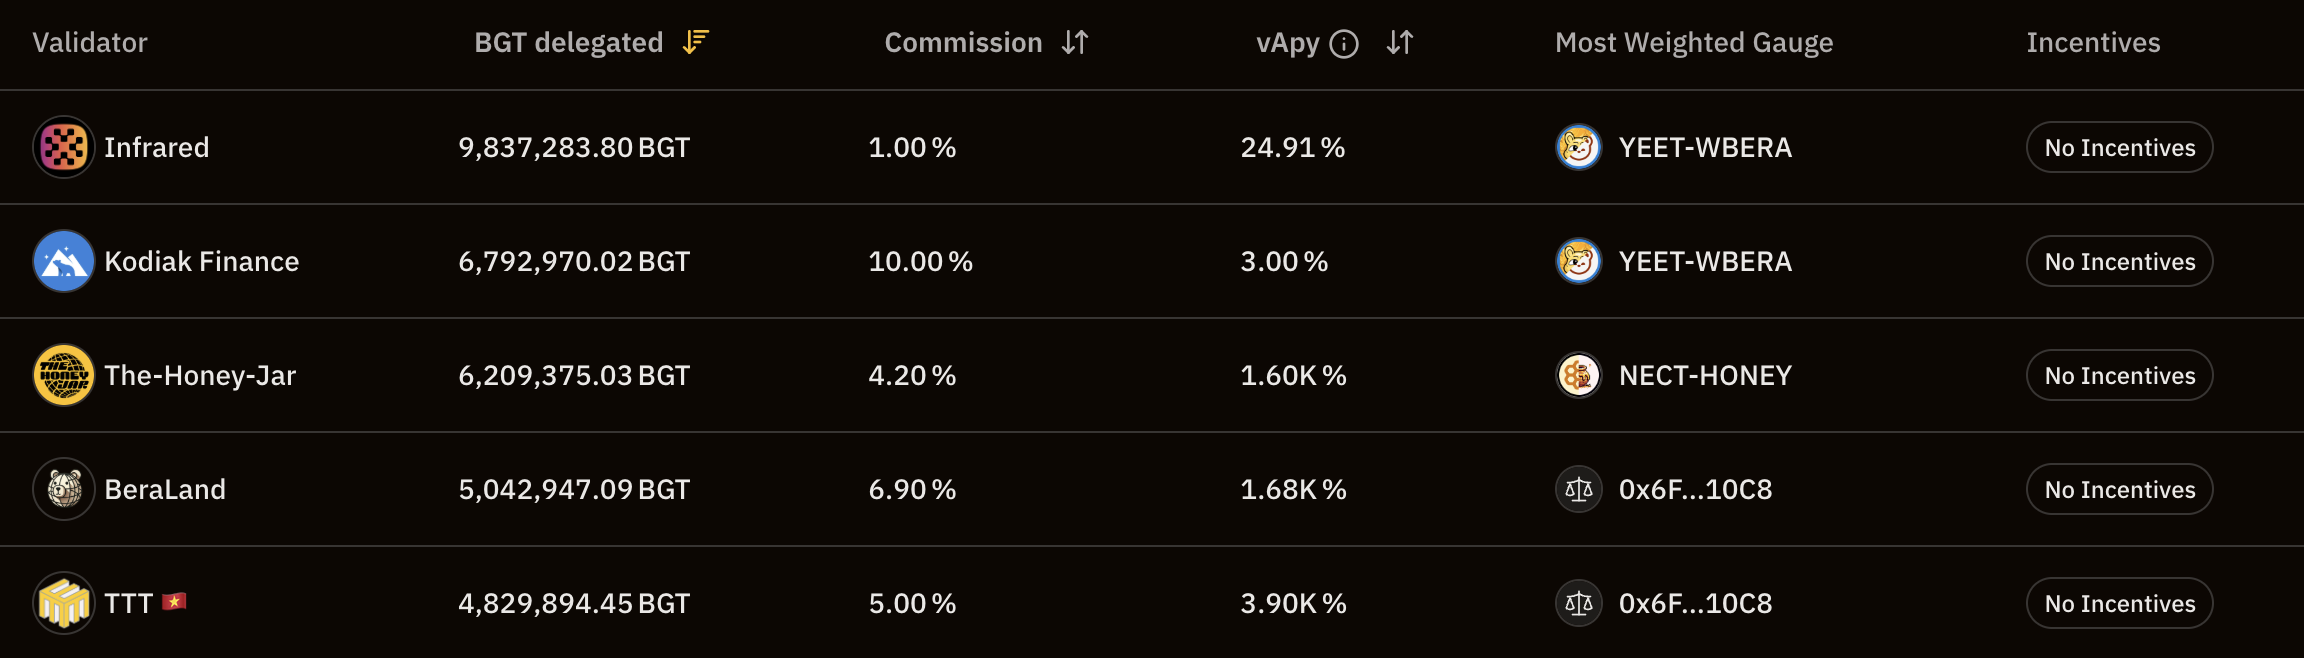Click No Incentives button for Kodiak Finance
Image resolution: width=2304 pixels, height=658 pixels.
[x=2120, y=261]
